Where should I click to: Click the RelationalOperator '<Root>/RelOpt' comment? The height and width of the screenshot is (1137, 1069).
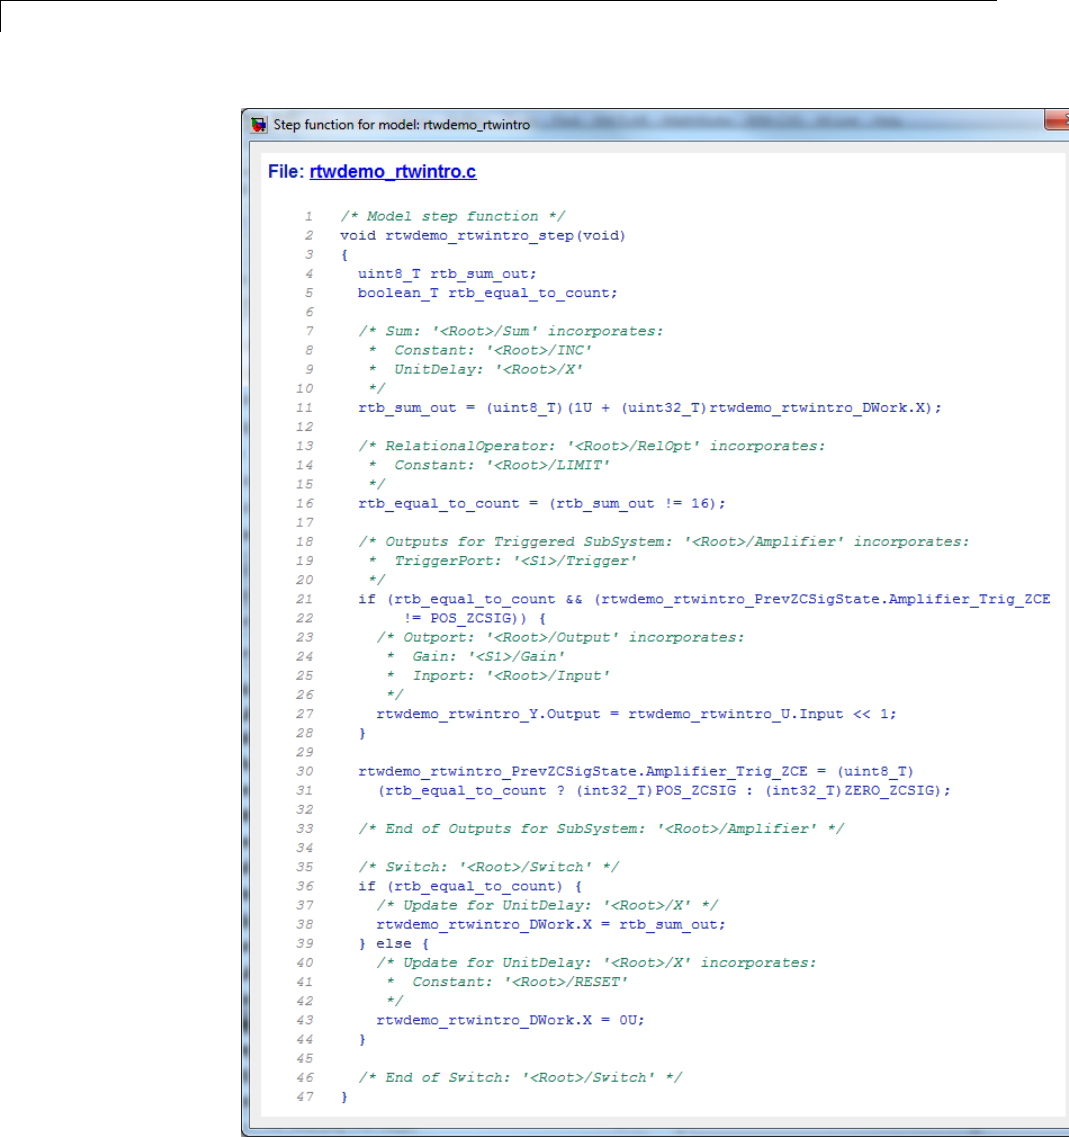tap(591, 446)
